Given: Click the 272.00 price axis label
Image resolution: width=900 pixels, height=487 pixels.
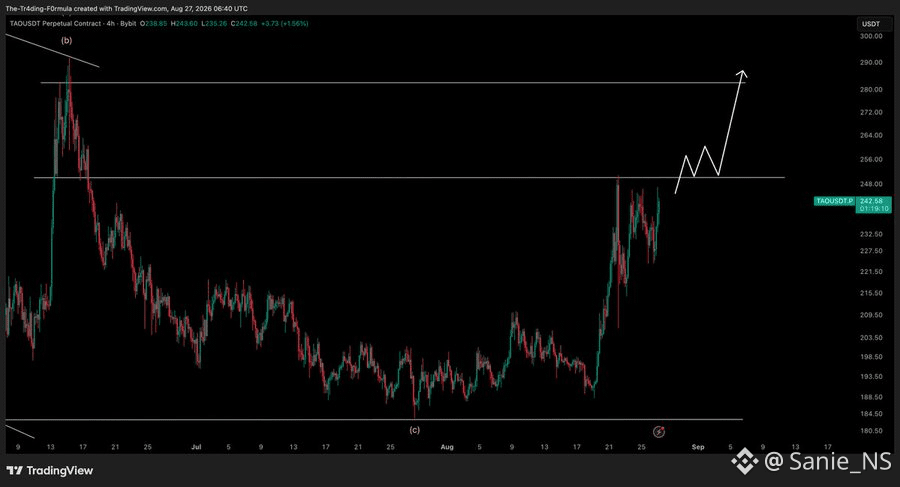Looking at the screenshot, I should click(871, 113).
